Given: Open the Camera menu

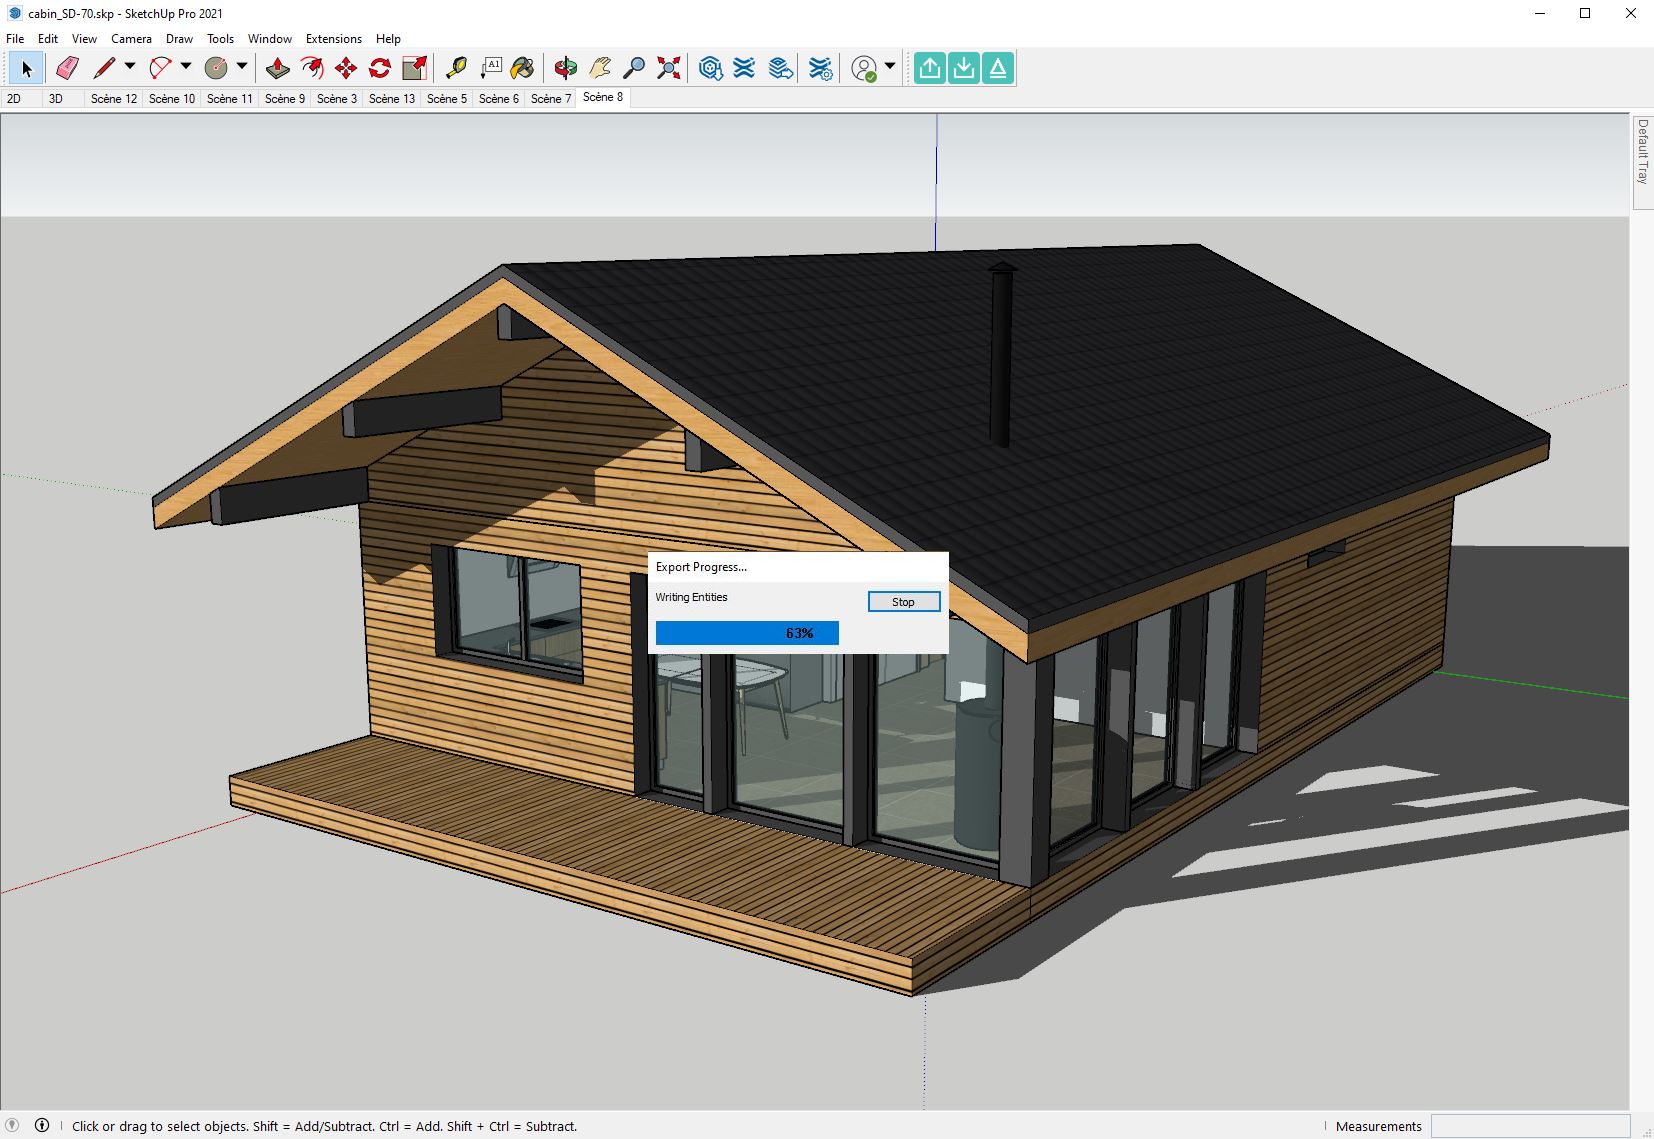Looking at the screenshot, I should click(x=131, y=38).
